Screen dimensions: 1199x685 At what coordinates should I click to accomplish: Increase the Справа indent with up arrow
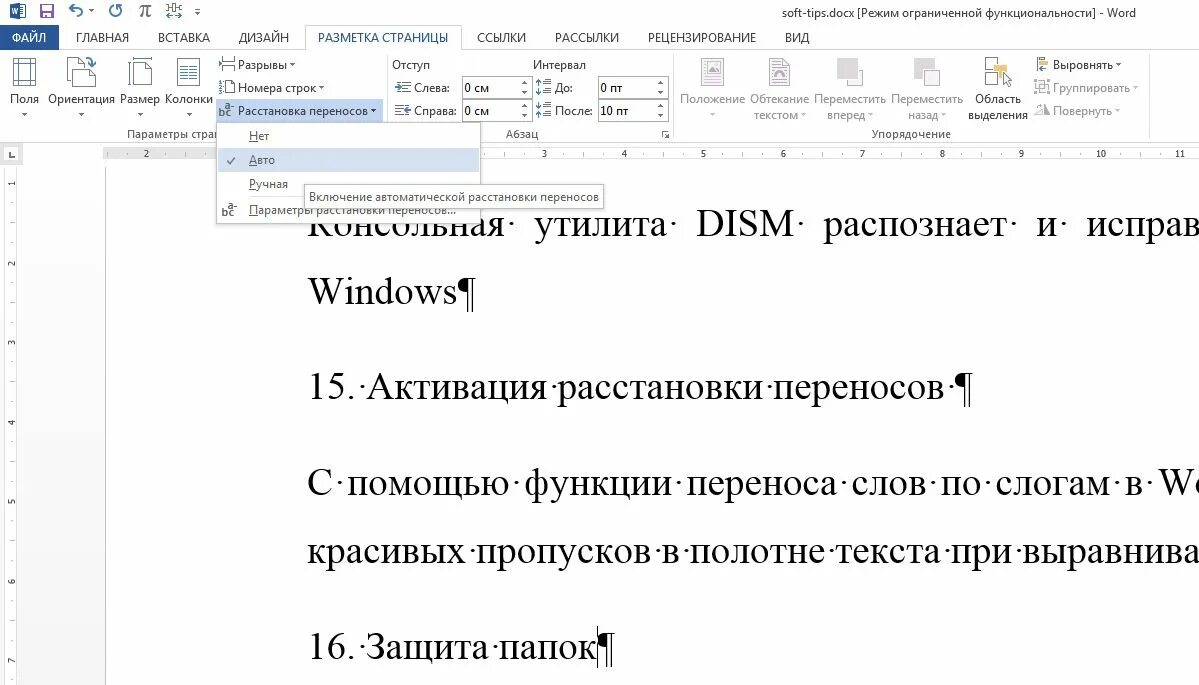tap(525, 106)
